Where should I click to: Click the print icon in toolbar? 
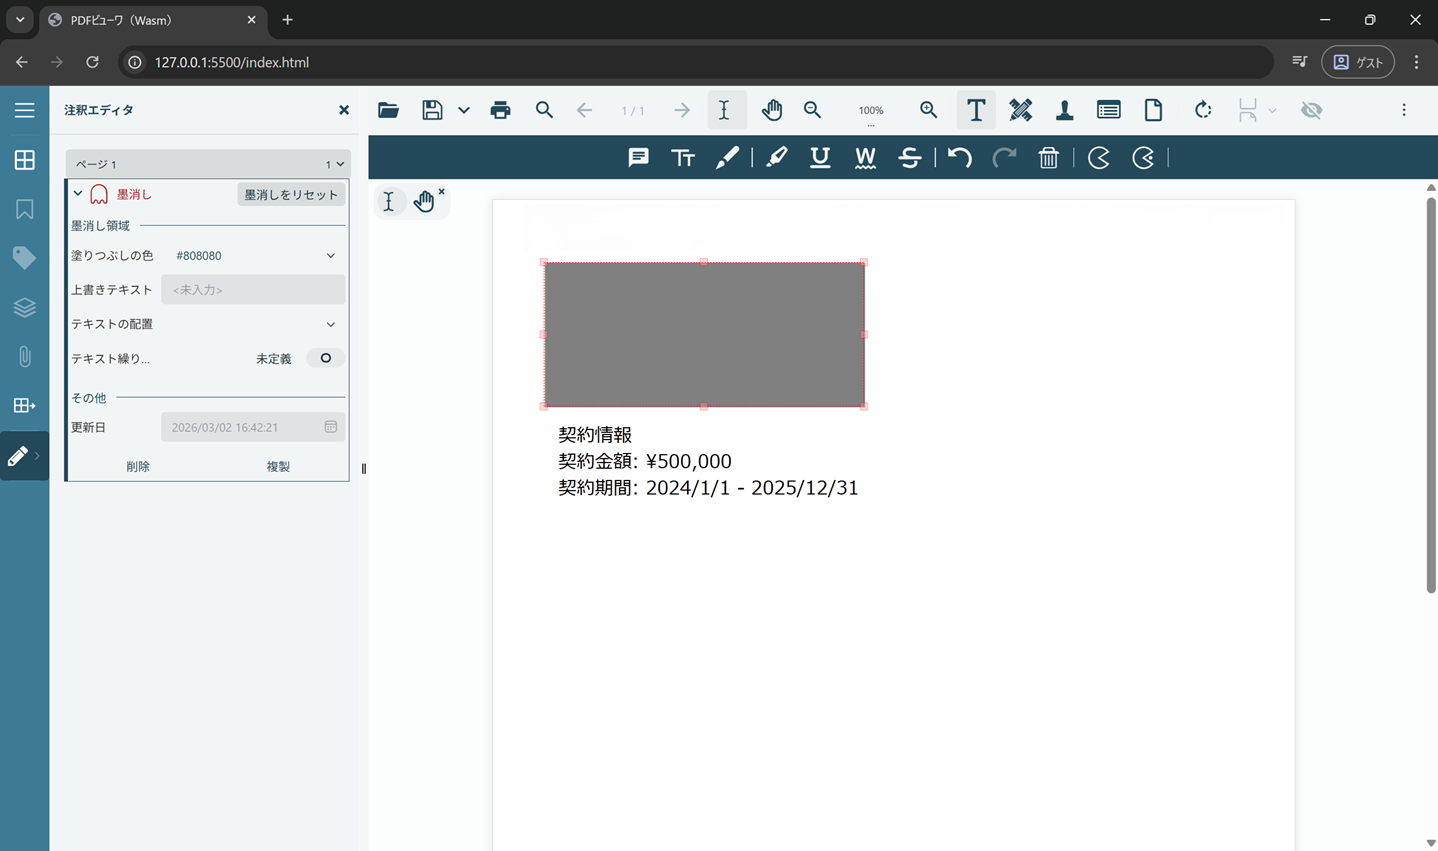(500, 110)
